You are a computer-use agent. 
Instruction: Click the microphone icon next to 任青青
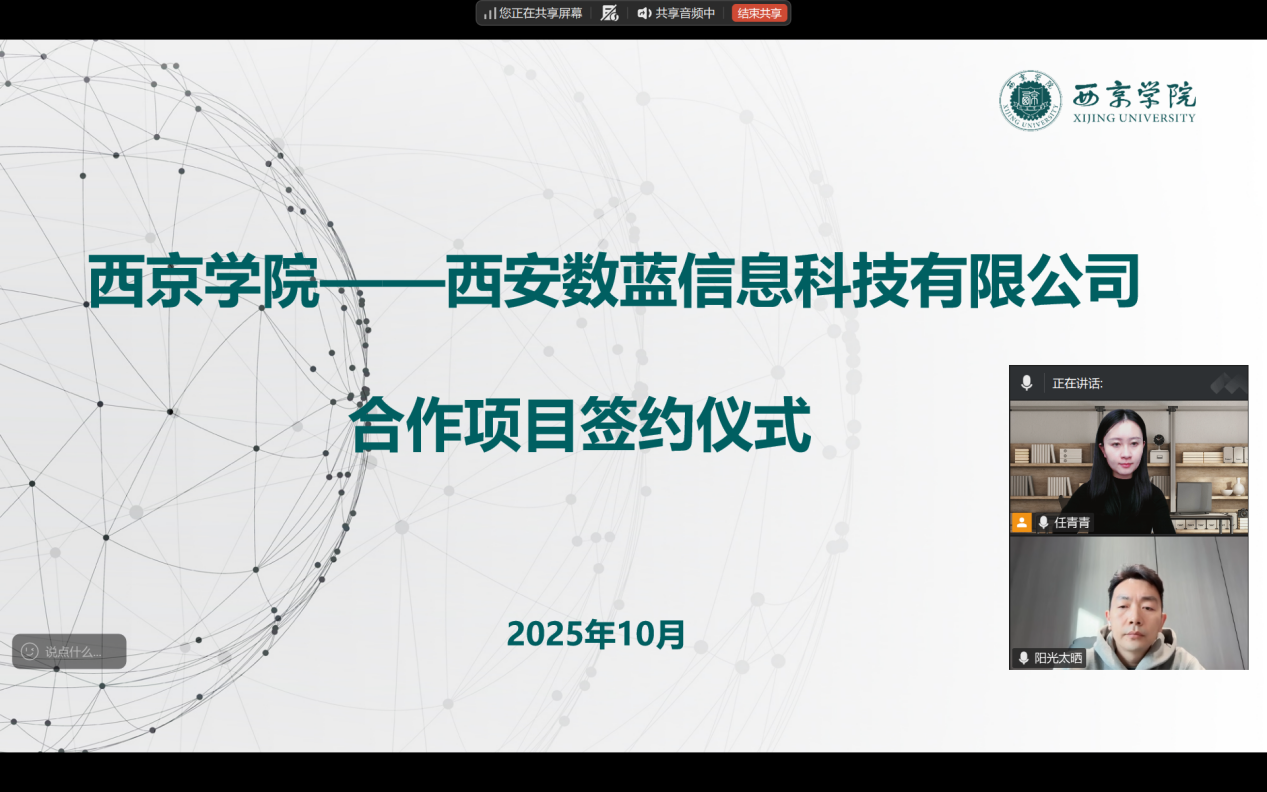pos(1043,522)
